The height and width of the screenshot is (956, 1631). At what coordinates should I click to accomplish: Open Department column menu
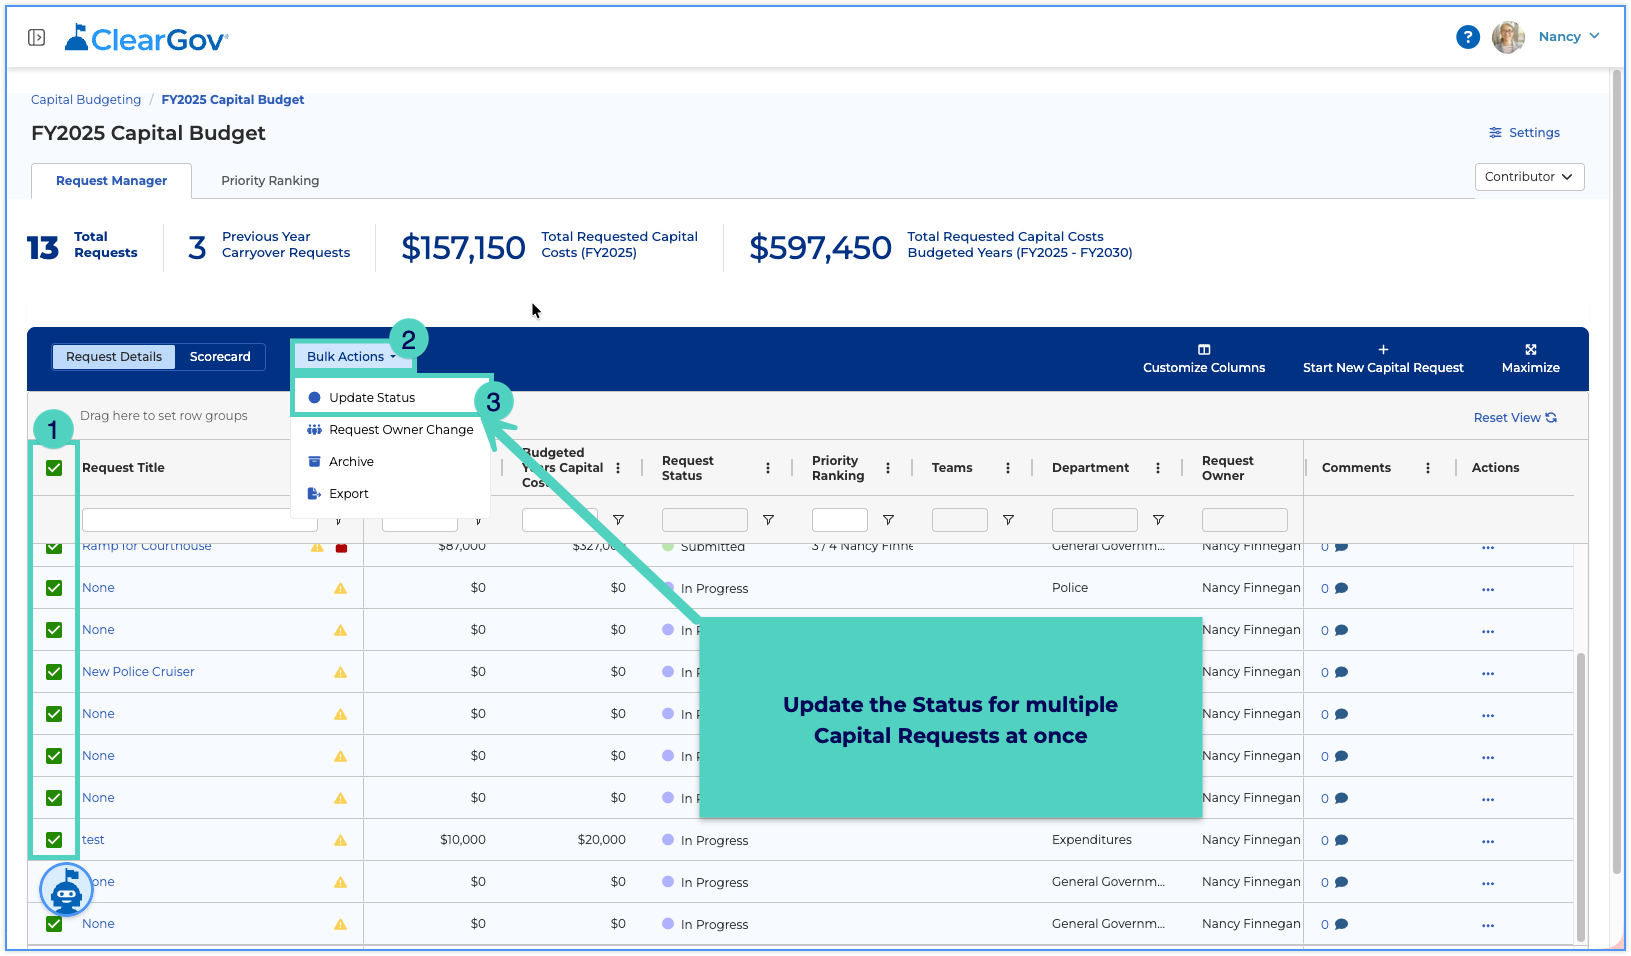pyautogui.click(x=1157, y=468)
